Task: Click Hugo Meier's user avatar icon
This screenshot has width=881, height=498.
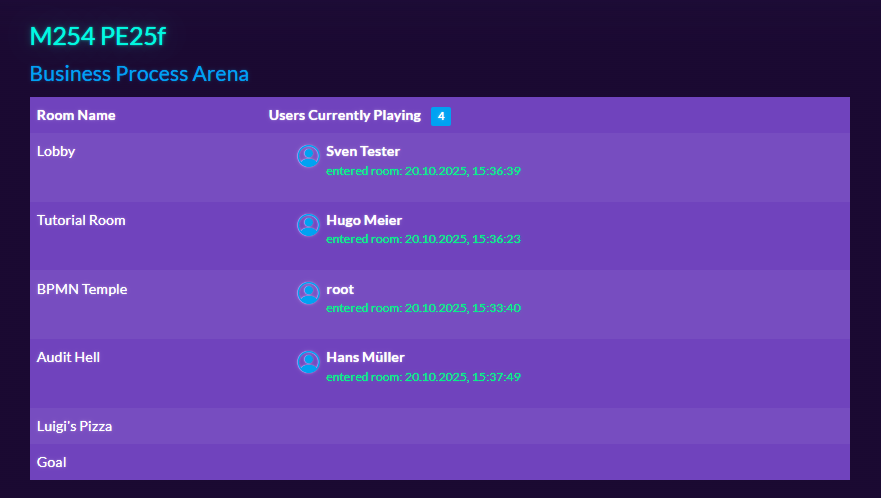Action: [x=308, y=225]
